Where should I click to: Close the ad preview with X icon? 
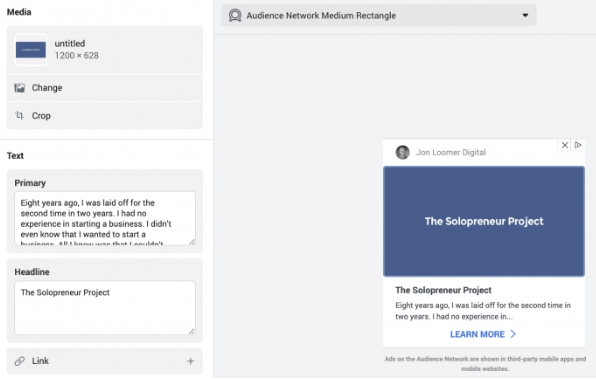[x=565, y=145]
